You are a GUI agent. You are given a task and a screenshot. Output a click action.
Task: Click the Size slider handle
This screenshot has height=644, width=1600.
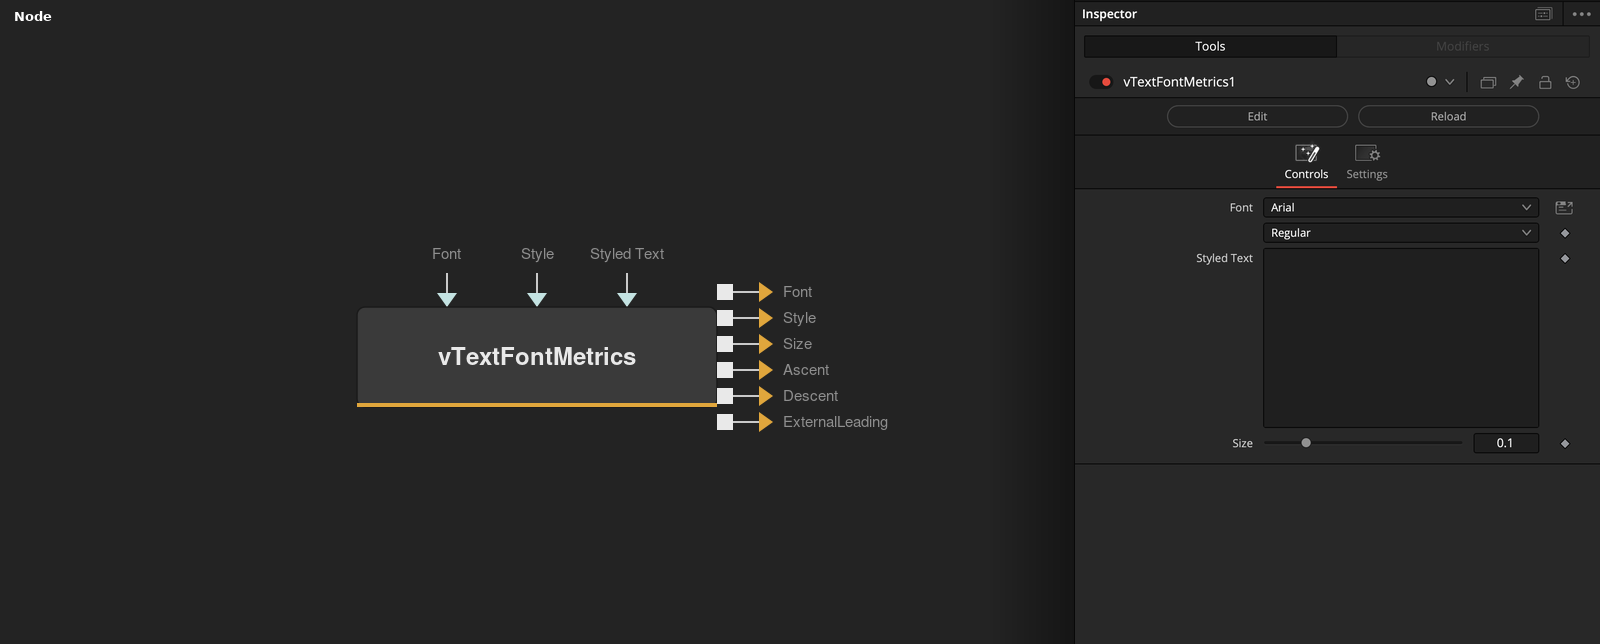point(1306,443)
